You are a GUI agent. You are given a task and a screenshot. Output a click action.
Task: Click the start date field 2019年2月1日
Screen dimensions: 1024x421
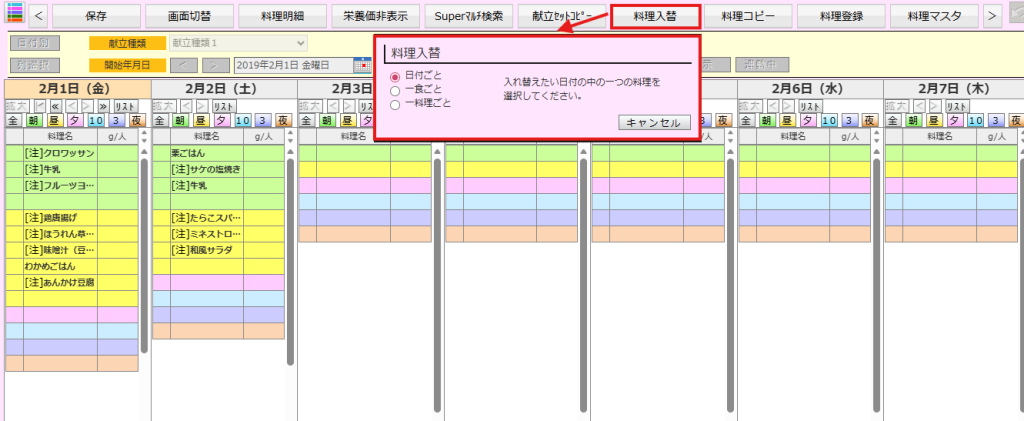294,66
